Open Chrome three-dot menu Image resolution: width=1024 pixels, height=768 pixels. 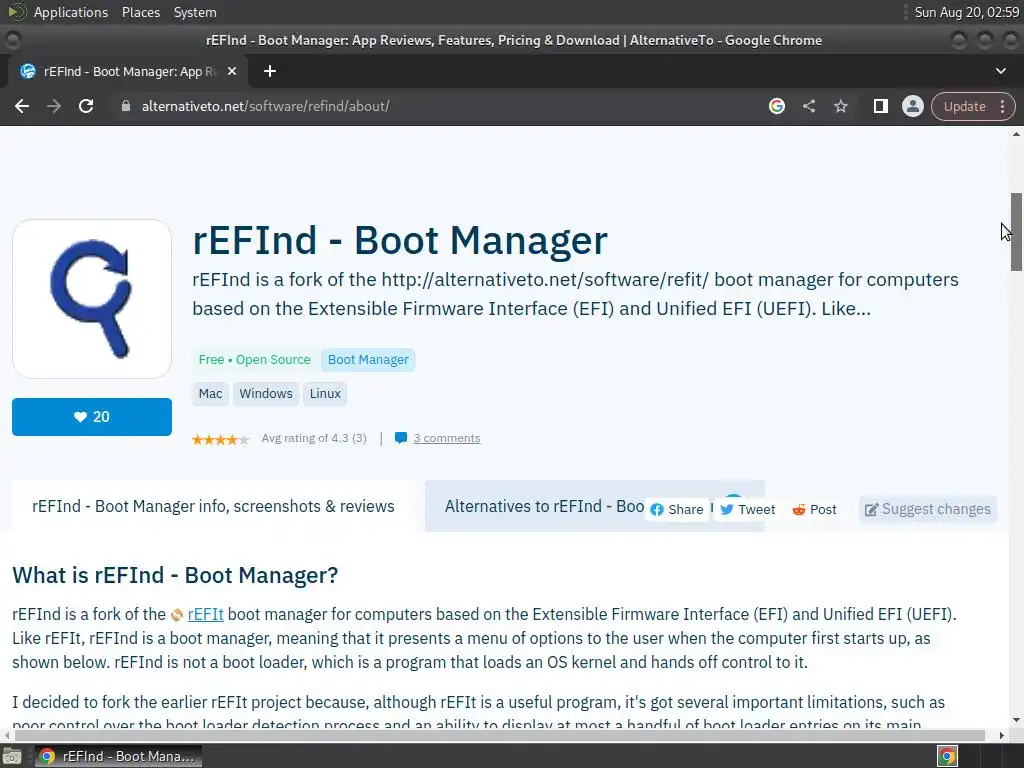[1002, 106]
